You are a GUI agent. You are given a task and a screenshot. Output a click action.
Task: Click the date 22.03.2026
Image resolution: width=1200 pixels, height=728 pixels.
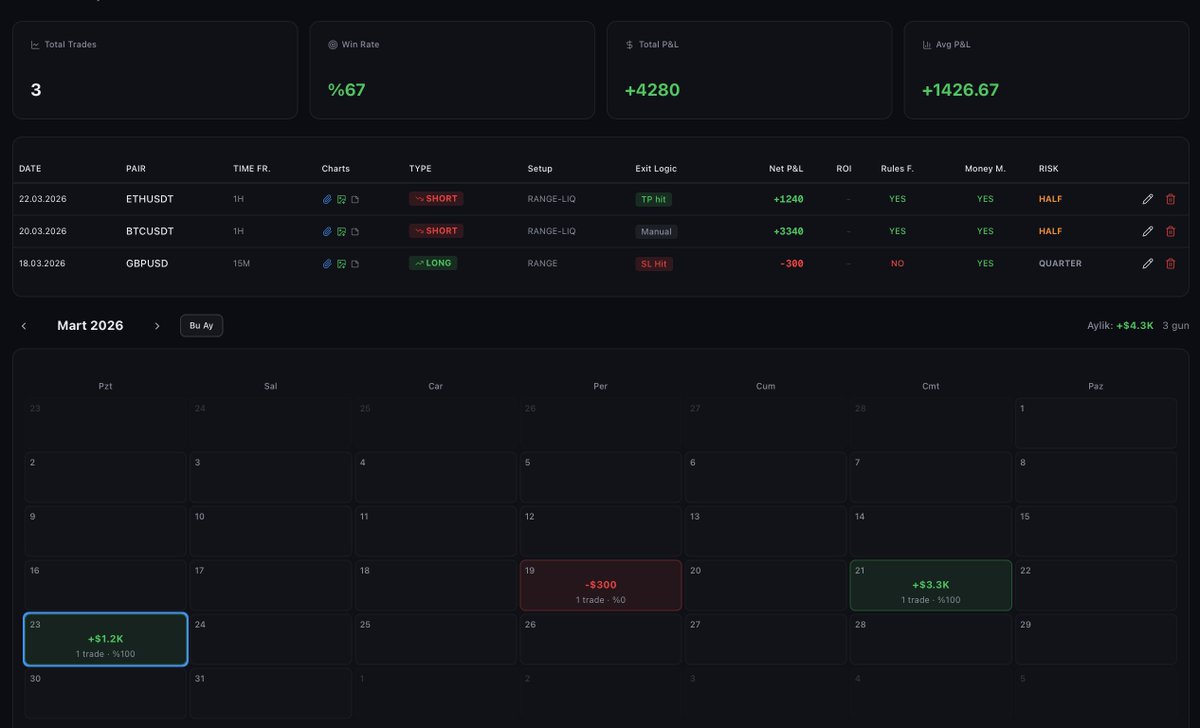[43, 199]
